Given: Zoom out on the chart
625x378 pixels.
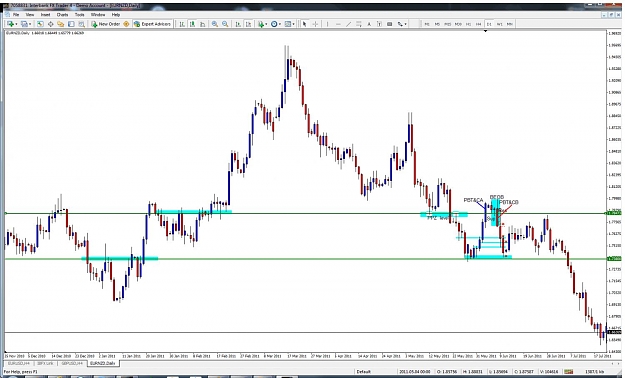Looking at the screenshot, I should (x=225, y=24).
